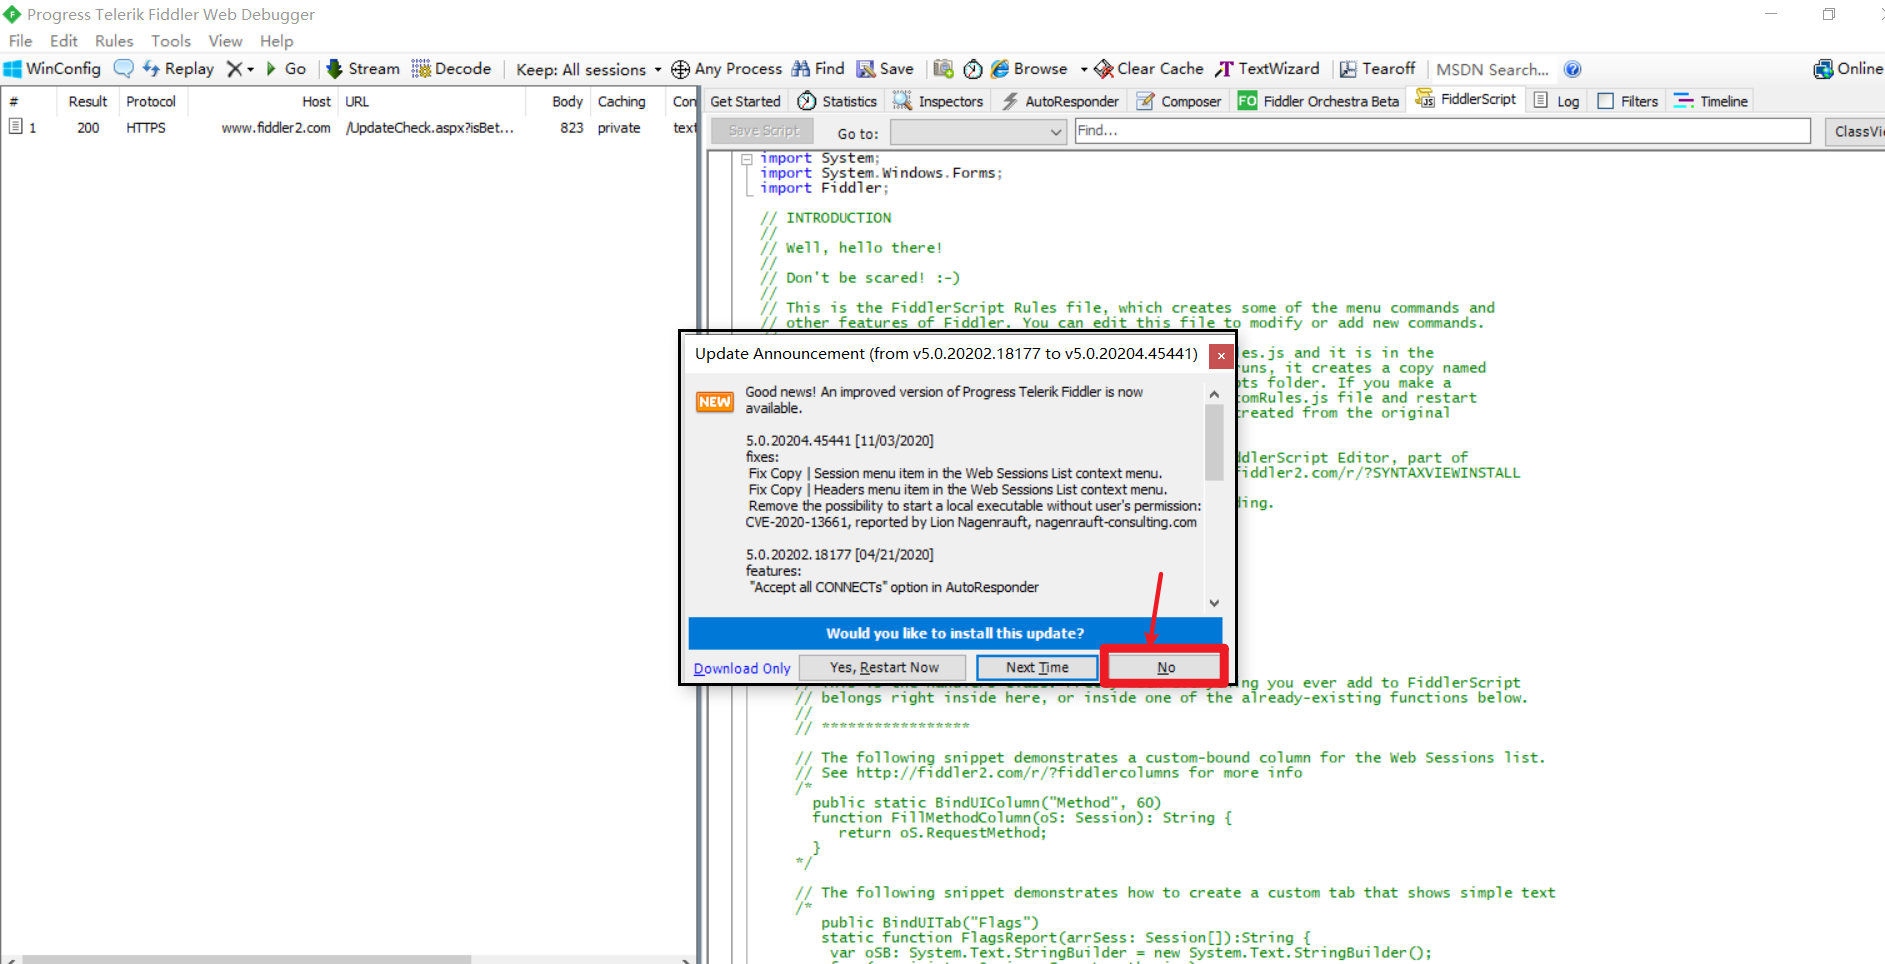Open the Rules menu
This screenshot has height=964, width=1885.
114,41
